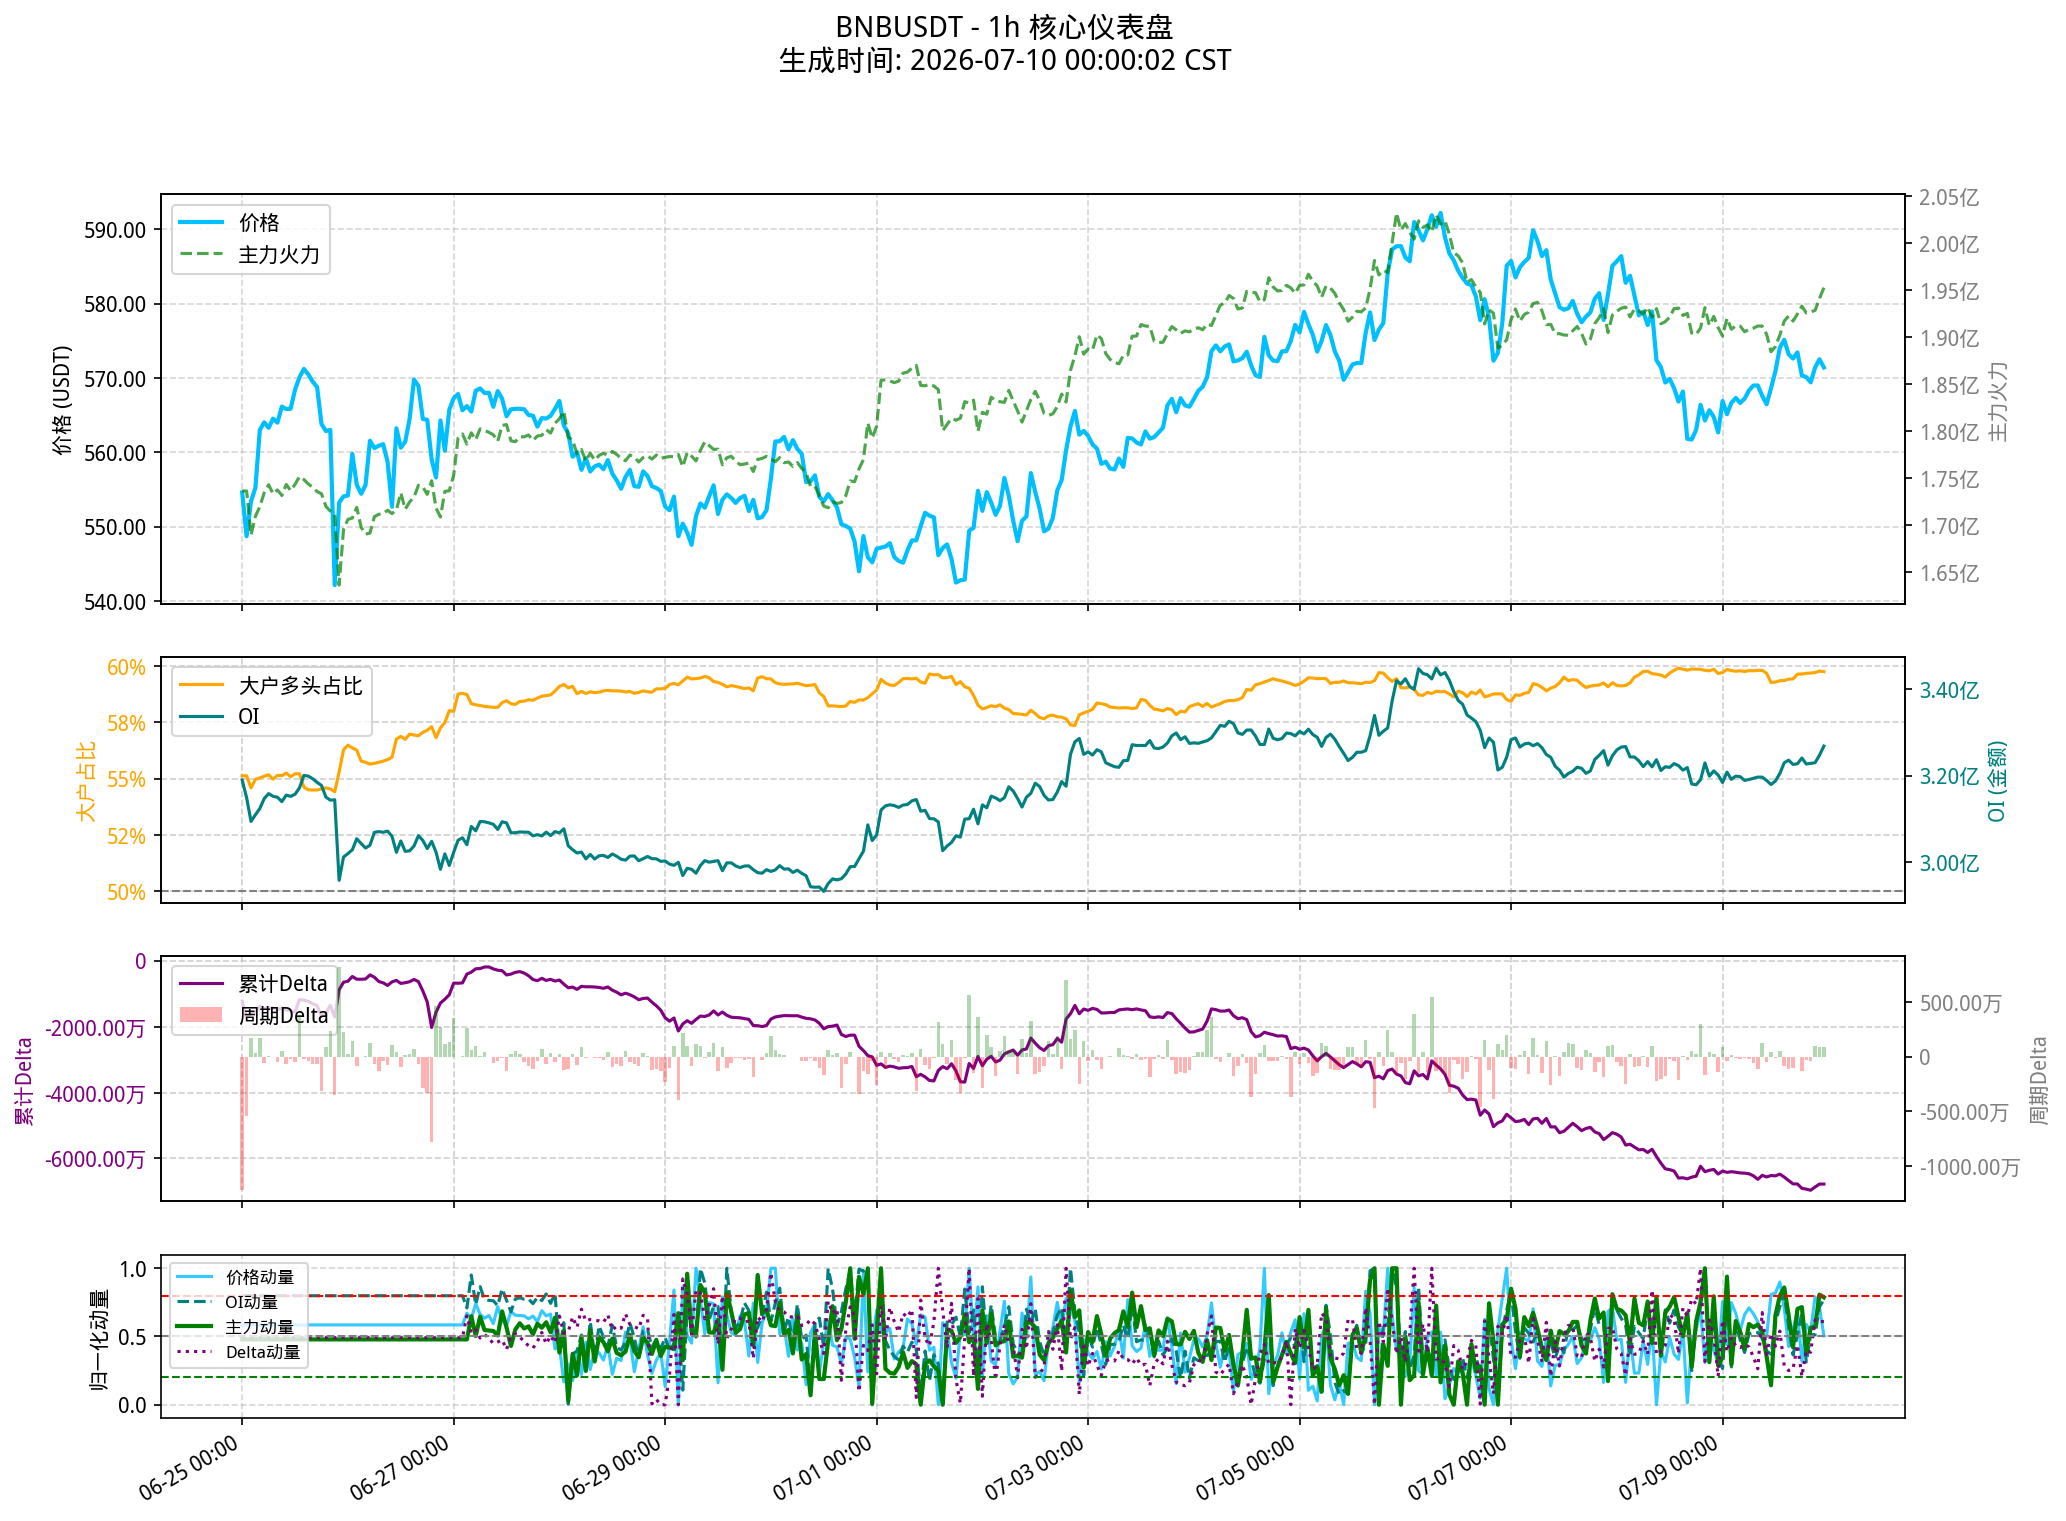Click the "-2000.00万" tick label

(96, 1029)
